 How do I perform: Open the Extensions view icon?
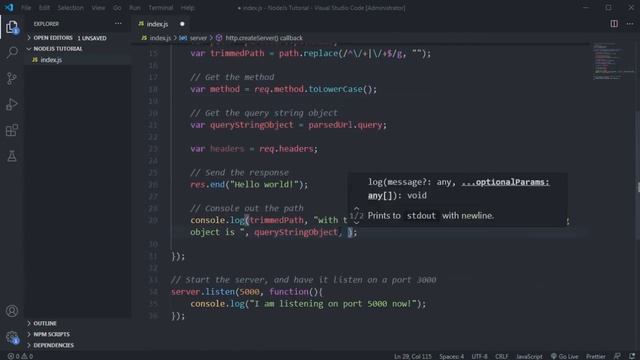tap(12, 131)
